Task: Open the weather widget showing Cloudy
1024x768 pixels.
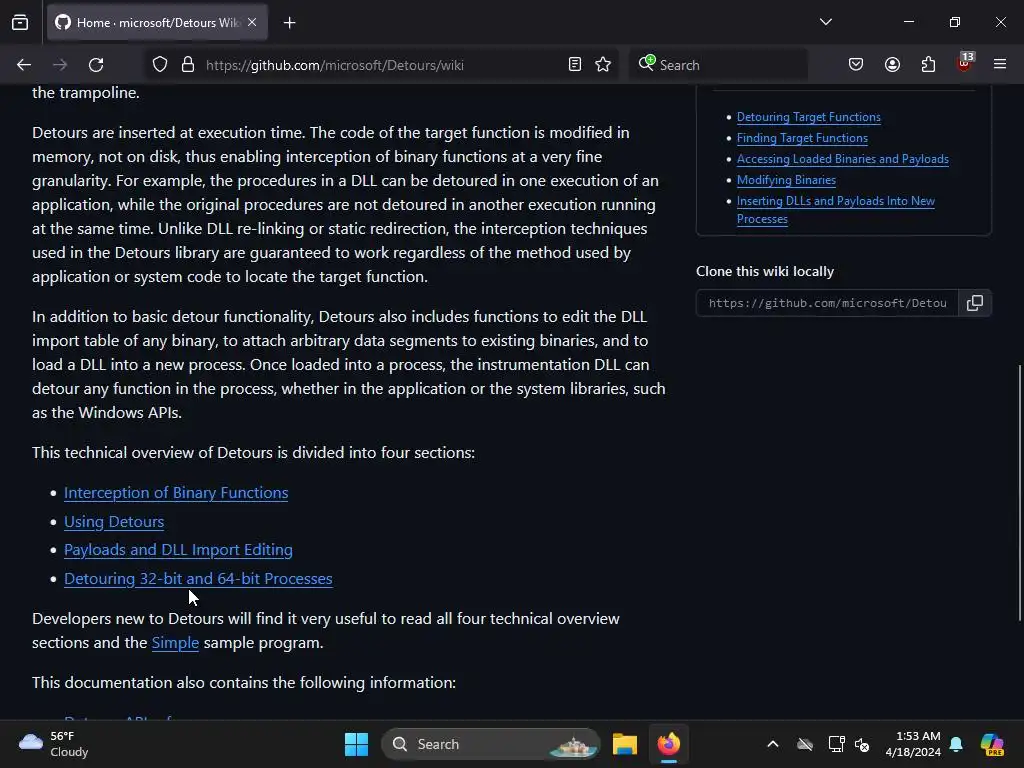Action: [54, 744]
